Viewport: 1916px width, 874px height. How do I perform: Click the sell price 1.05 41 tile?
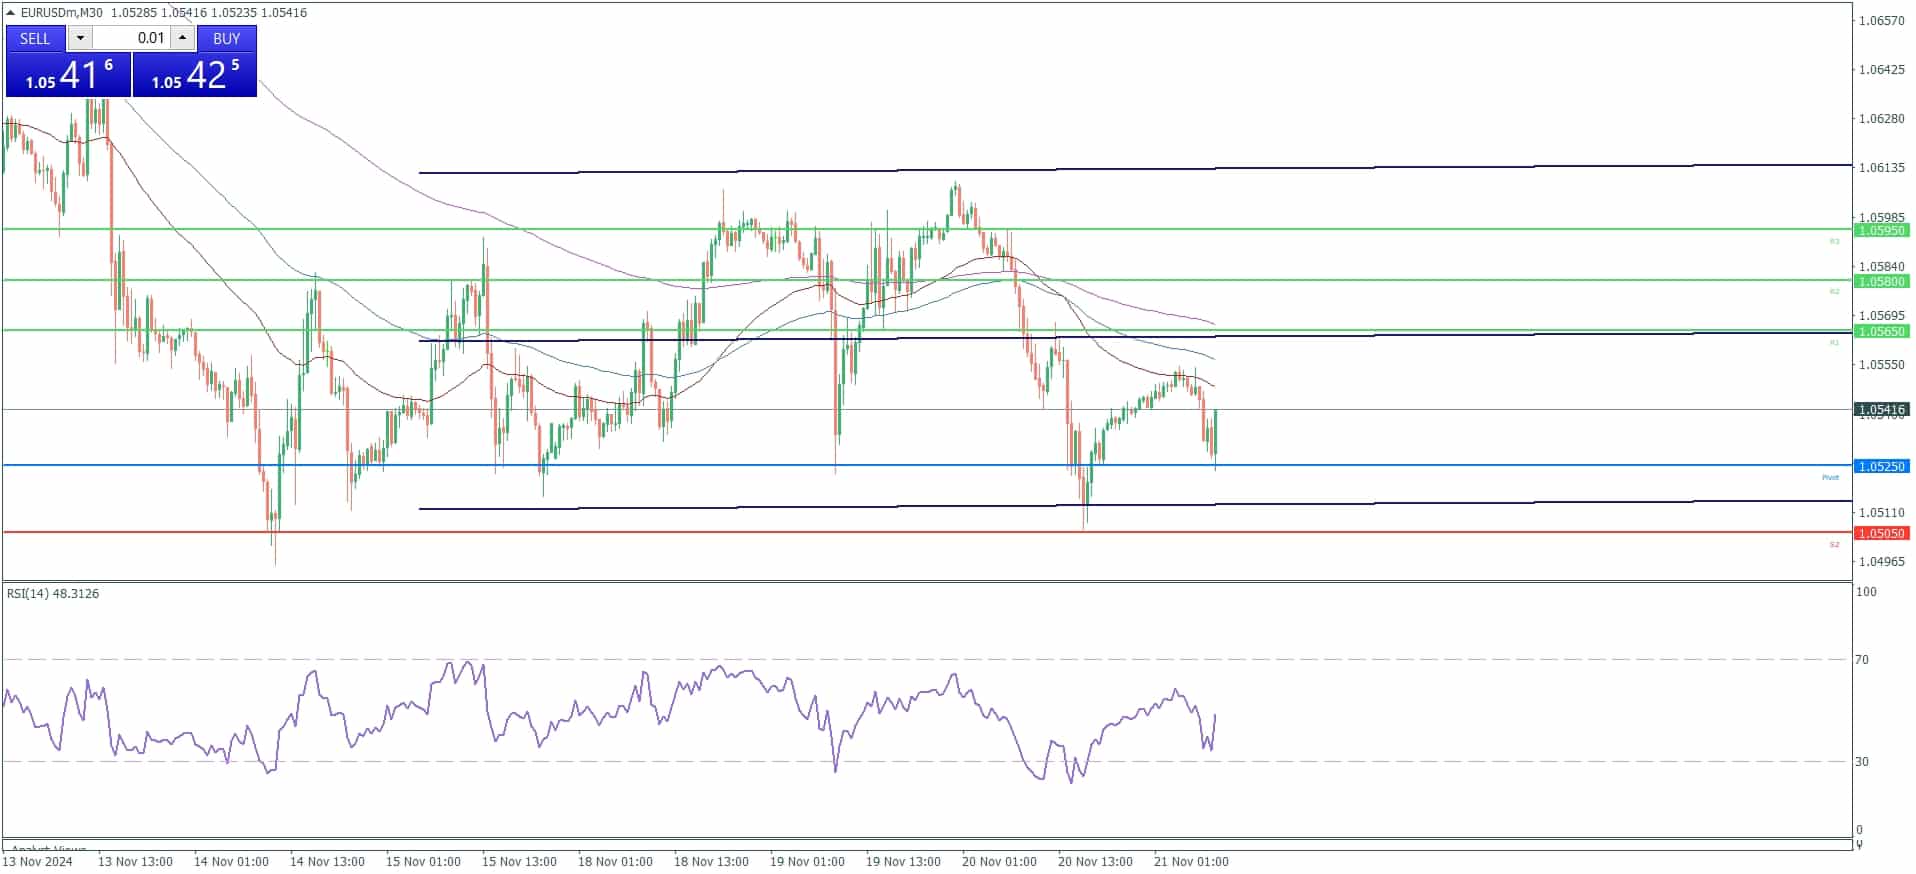(x=68, y=75)
